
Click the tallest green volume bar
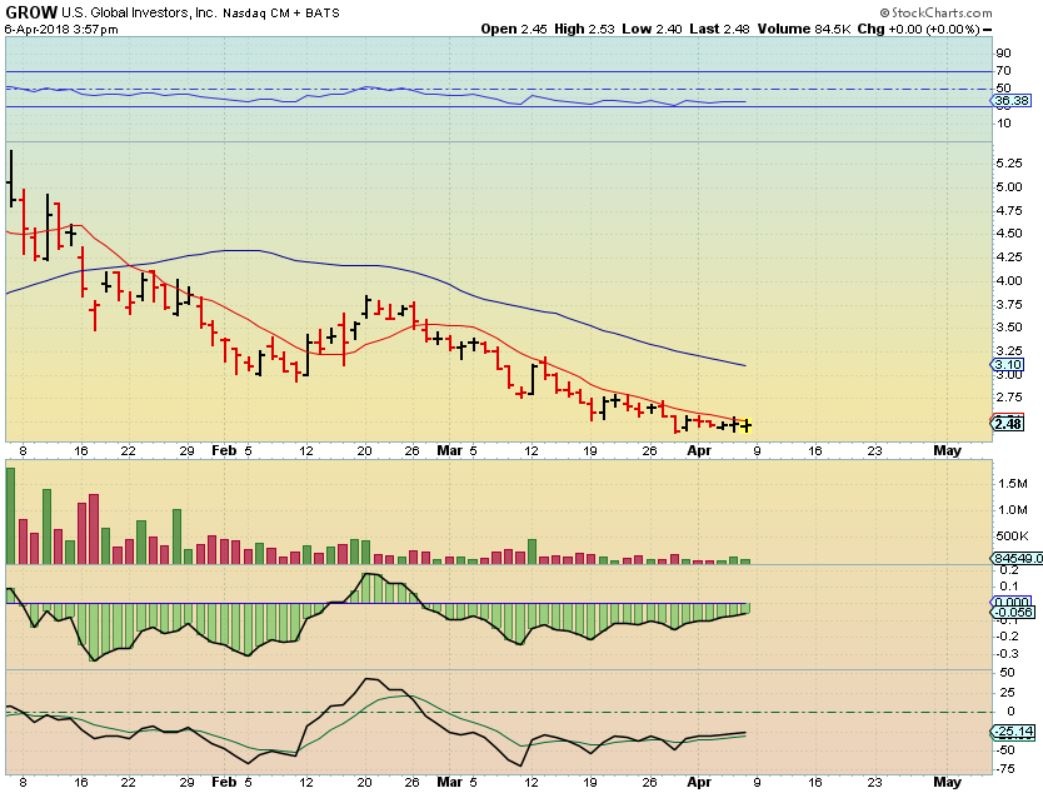click(x=11, y=515)
